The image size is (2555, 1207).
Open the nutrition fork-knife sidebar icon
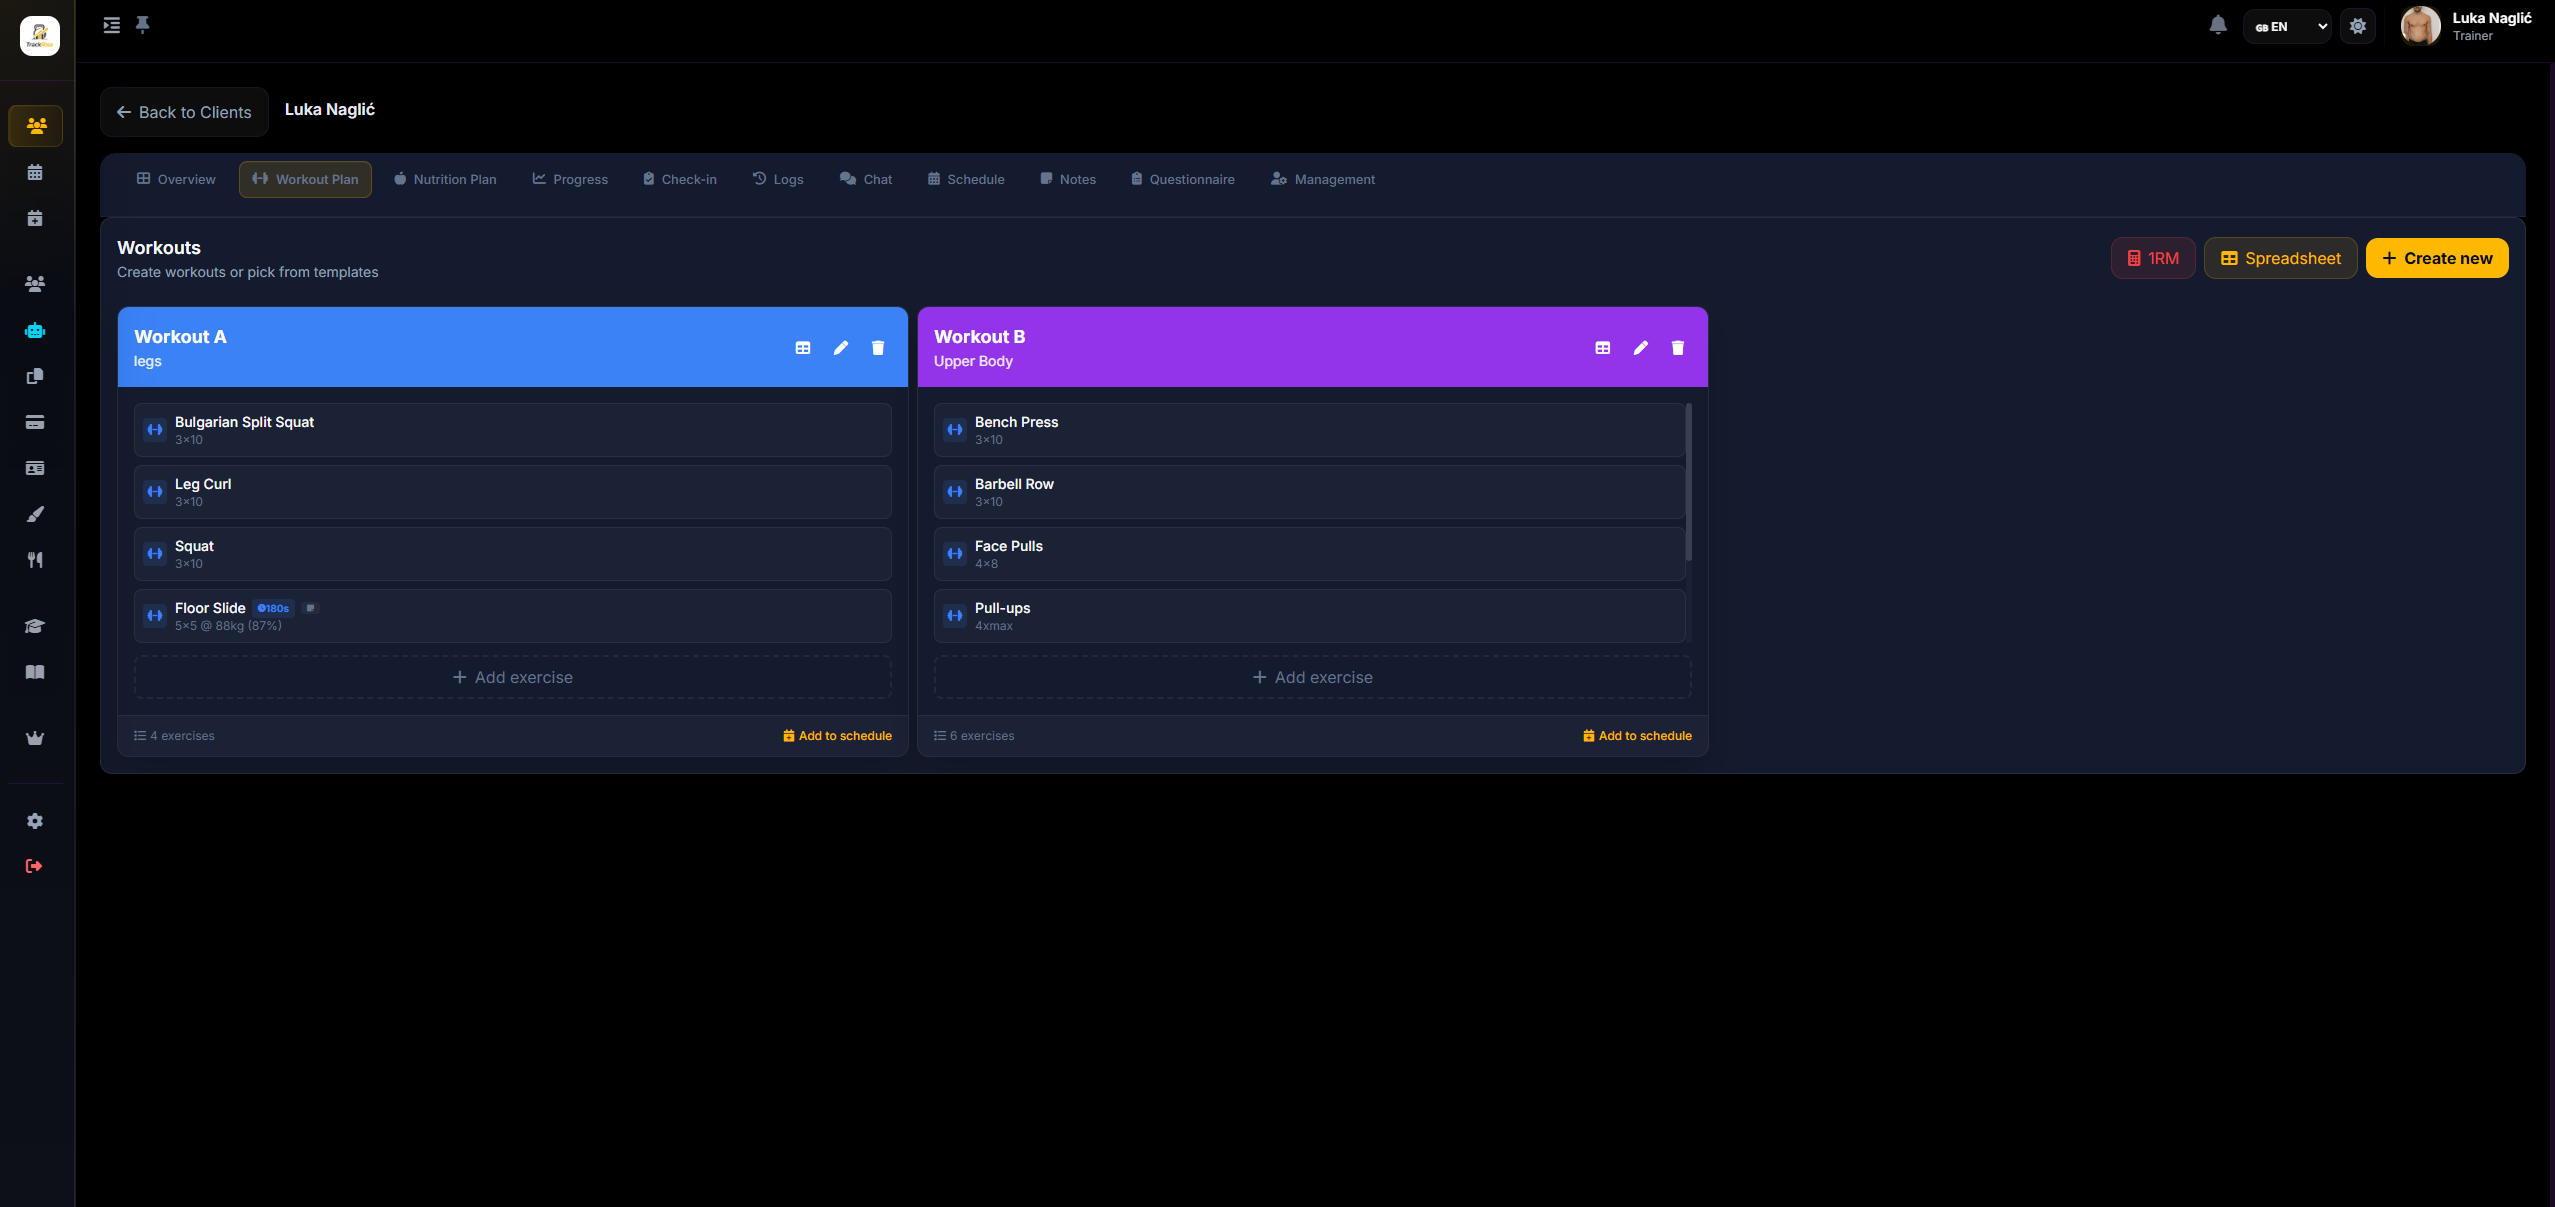click(x=35, y=560)
